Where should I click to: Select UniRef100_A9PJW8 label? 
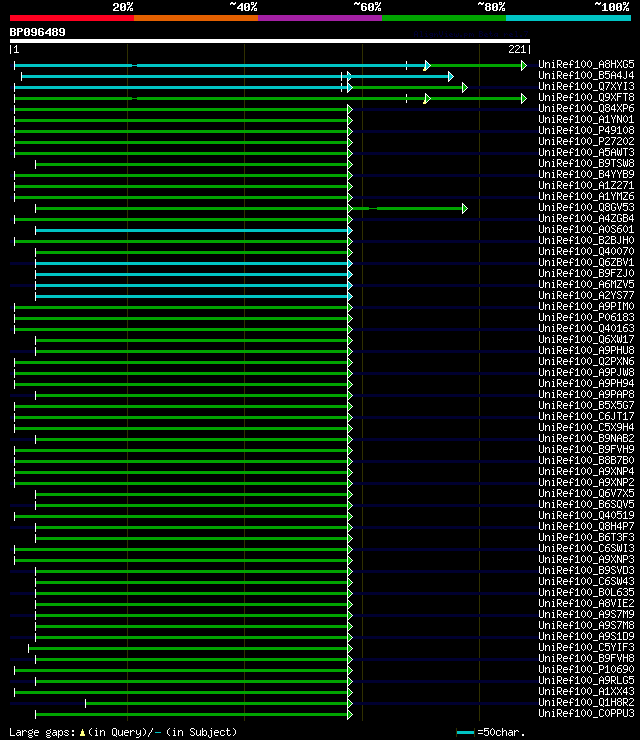[586, 372]
